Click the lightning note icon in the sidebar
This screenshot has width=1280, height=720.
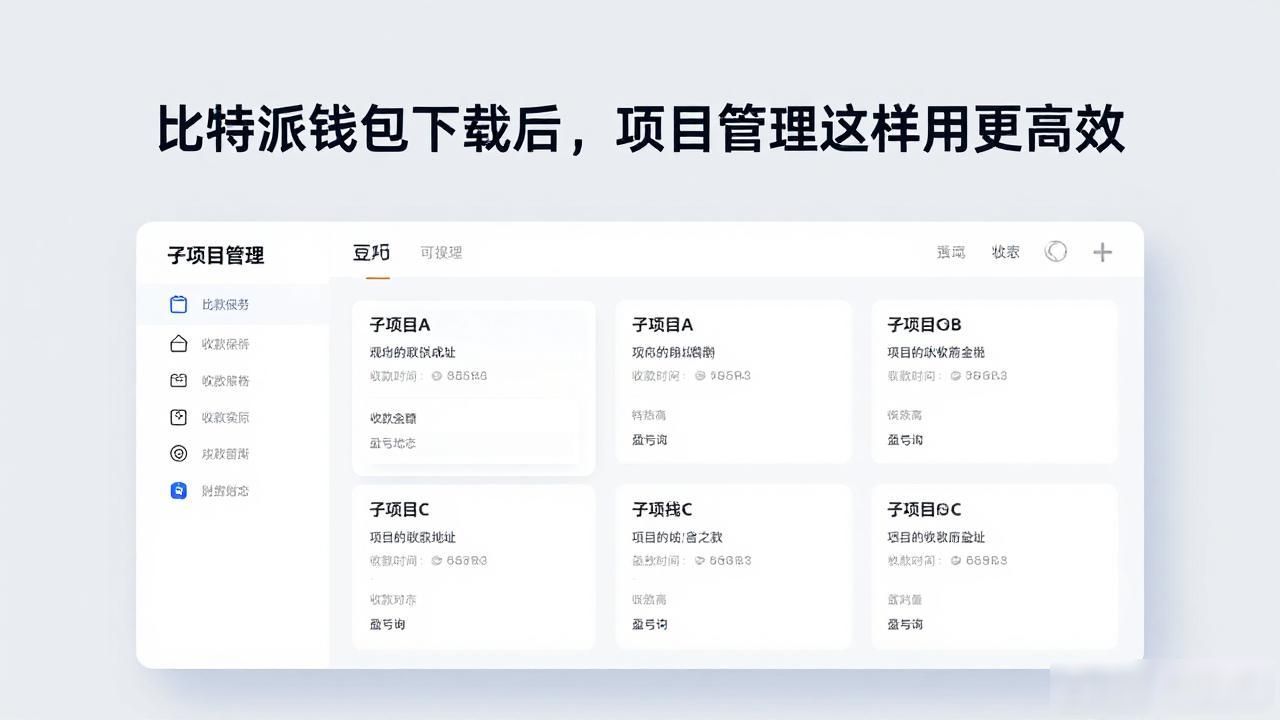click(x=179, y=417)
